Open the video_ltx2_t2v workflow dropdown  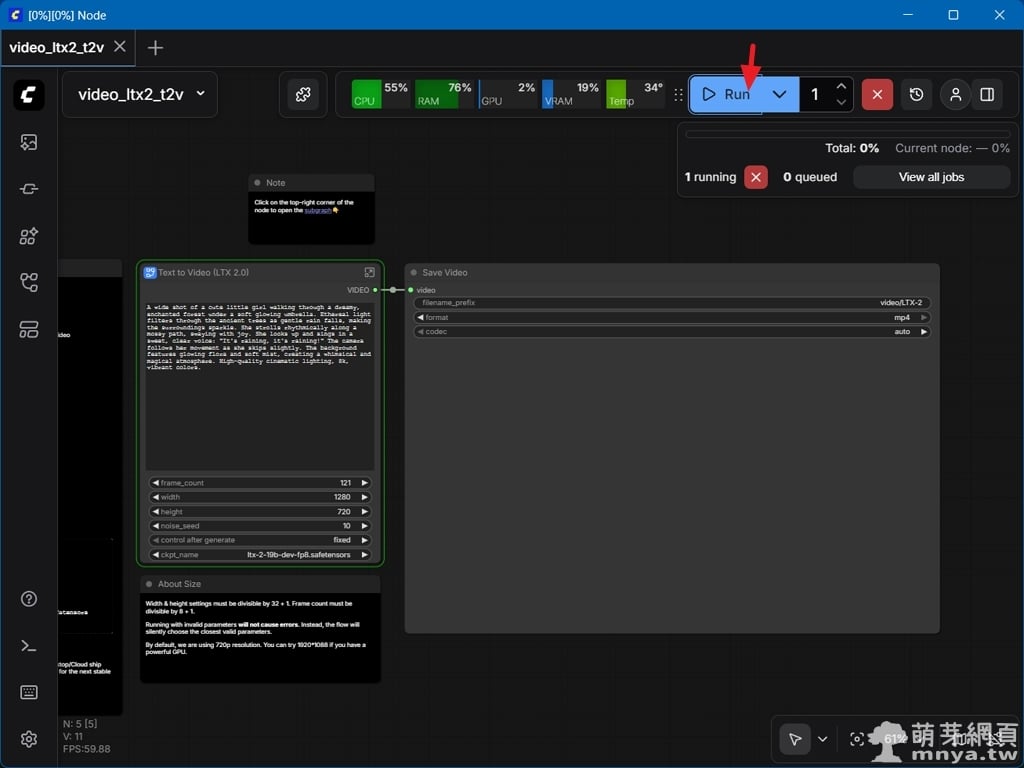(x=141, y=94)
